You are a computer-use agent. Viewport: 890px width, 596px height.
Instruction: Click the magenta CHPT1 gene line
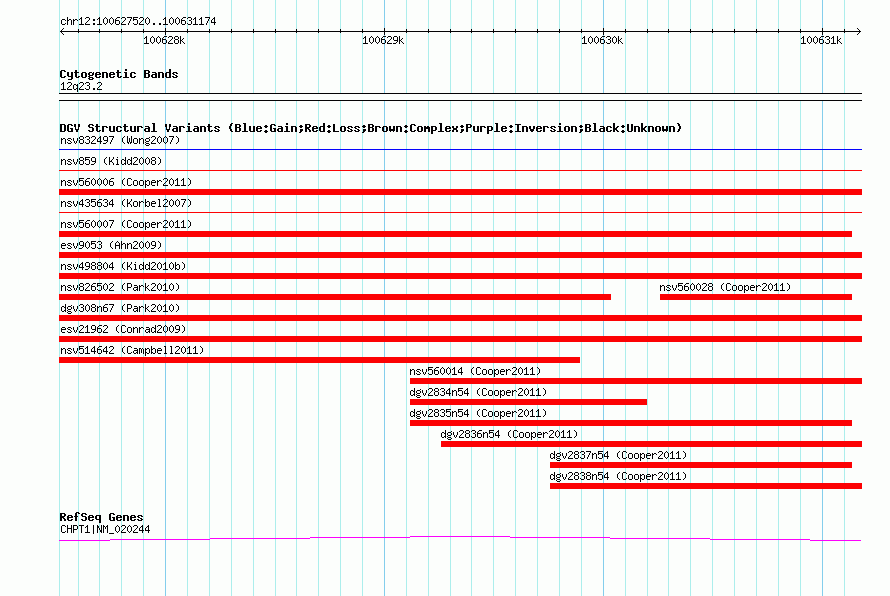(460, 538)
